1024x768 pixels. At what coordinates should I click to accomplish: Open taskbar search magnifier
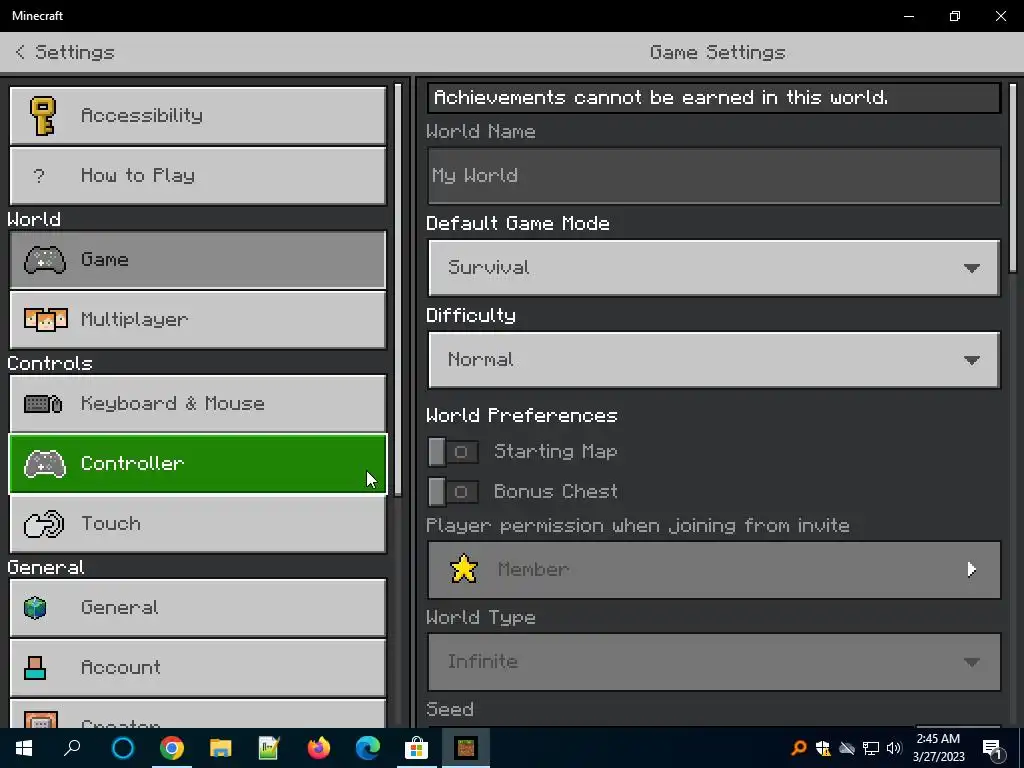click(72, 748)
